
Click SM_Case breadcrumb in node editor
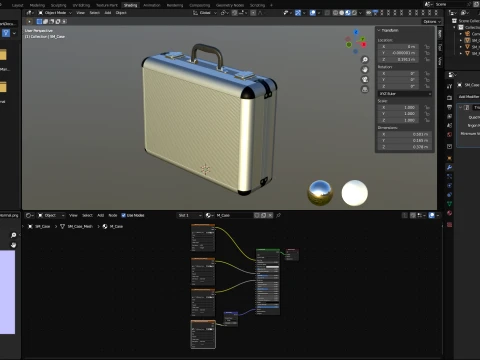point(42,226)
